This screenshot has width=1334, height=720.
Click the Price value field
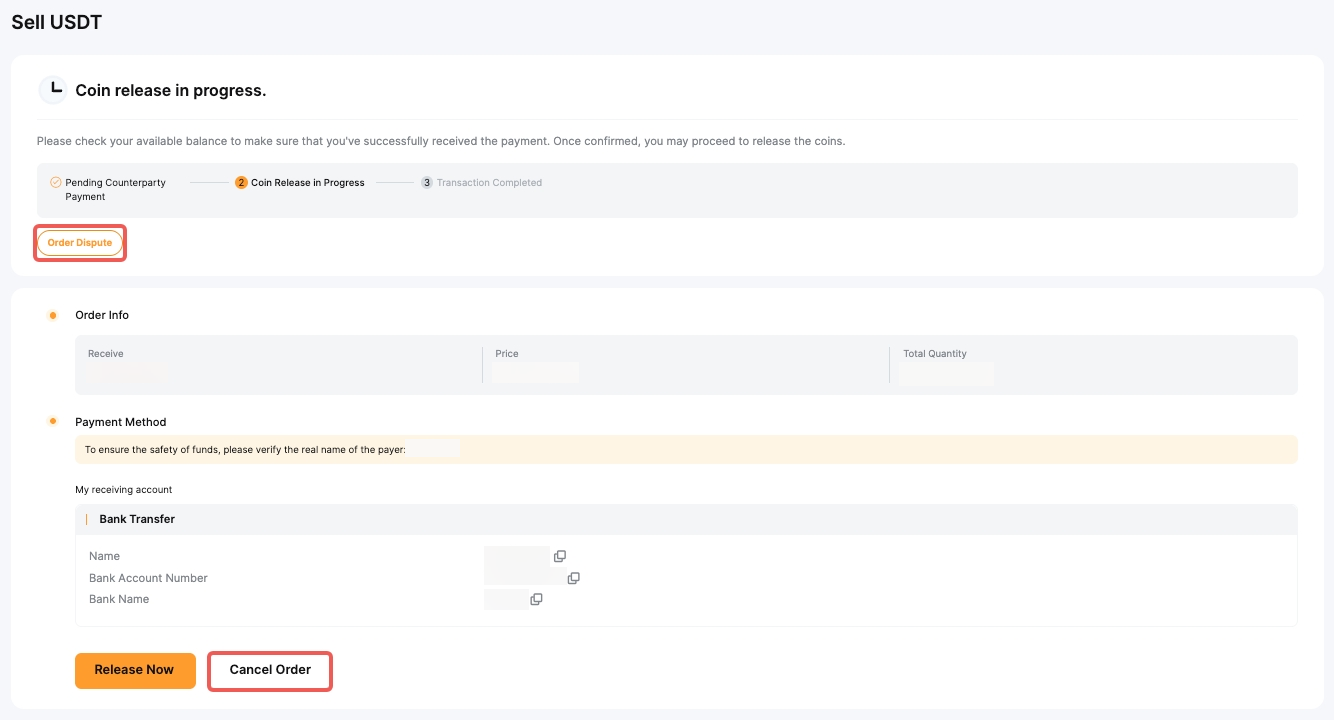click(536, 373)
